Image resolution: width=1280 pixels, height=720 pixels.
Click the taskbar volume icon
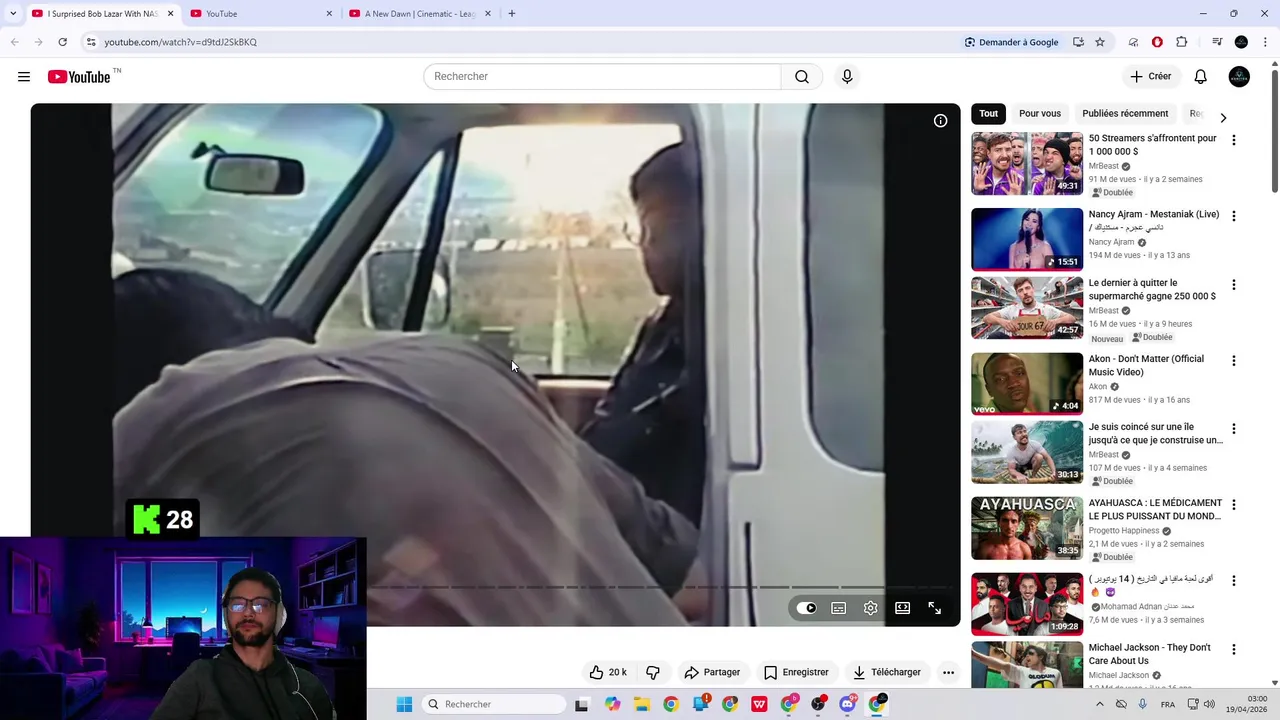point(1209,704)
